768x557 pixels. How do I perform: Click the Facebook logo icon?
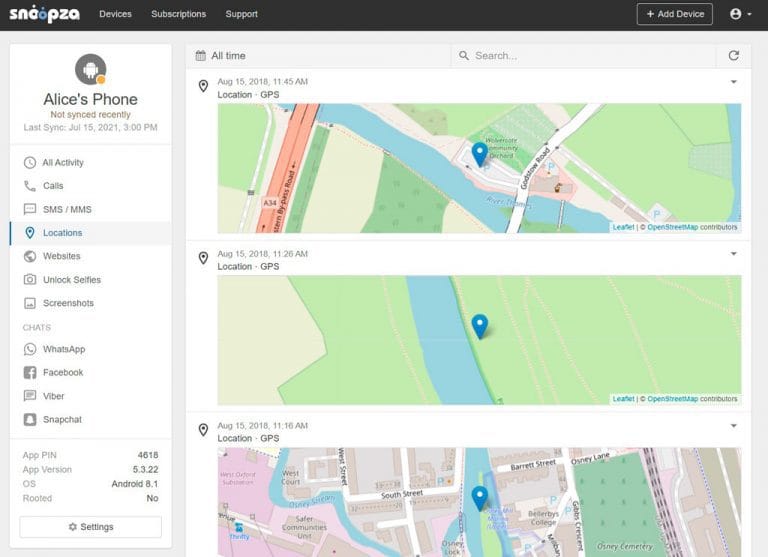click(30, 372)
